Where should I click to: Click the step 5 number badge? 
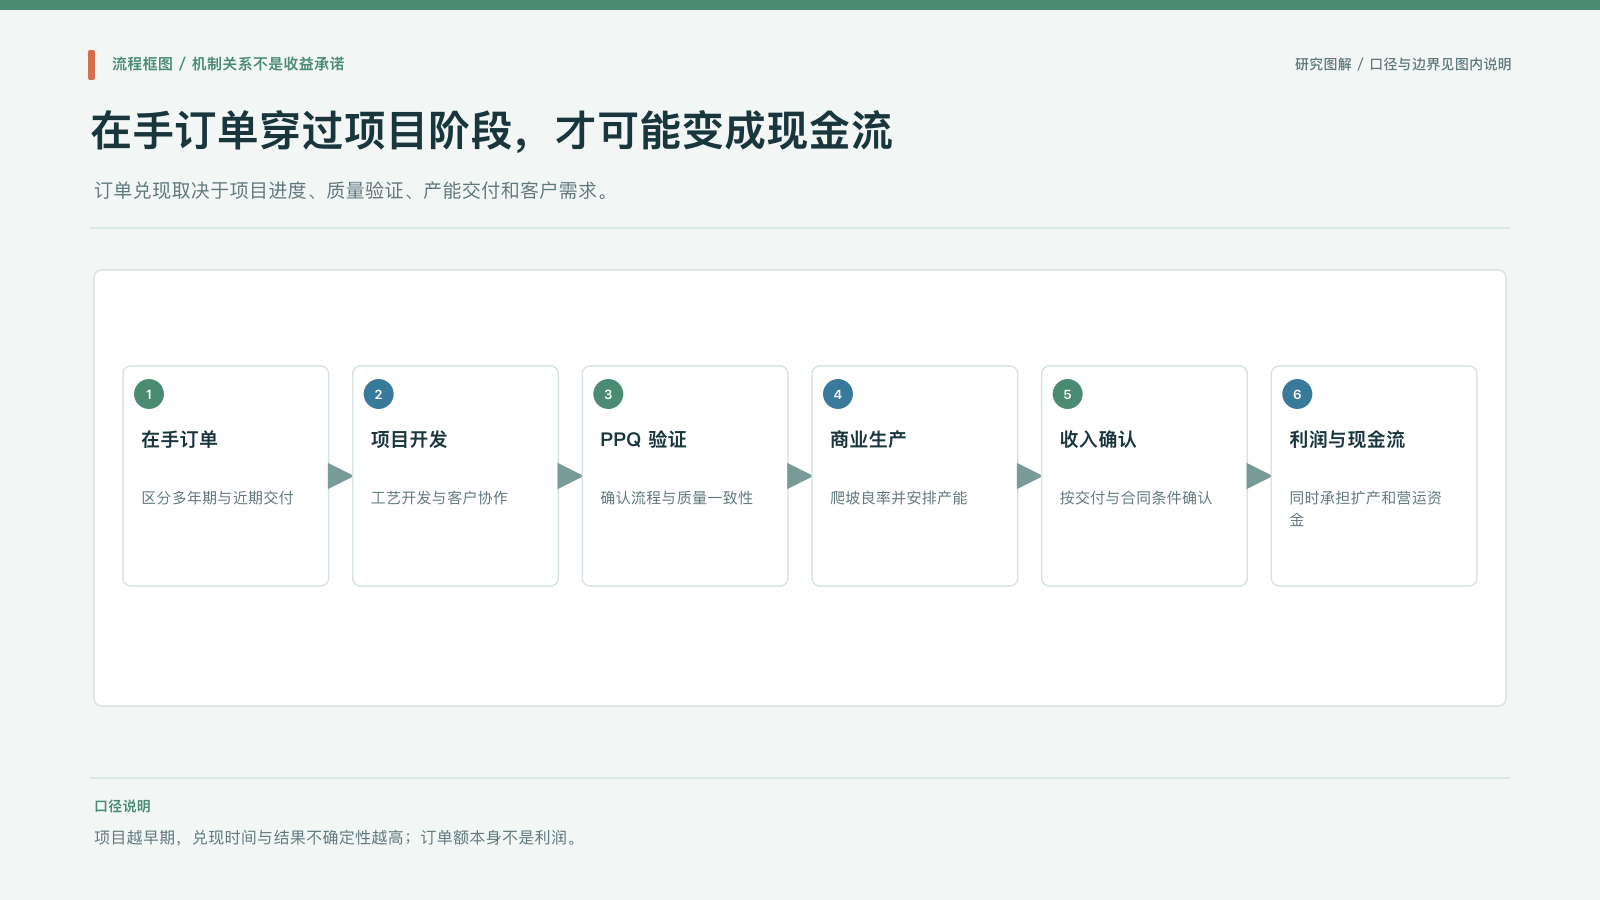1067,394
